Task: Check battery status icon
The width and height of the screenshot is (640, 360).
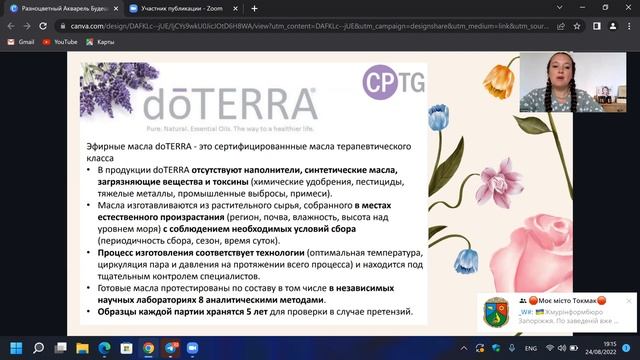Action: tap(573, 348)
